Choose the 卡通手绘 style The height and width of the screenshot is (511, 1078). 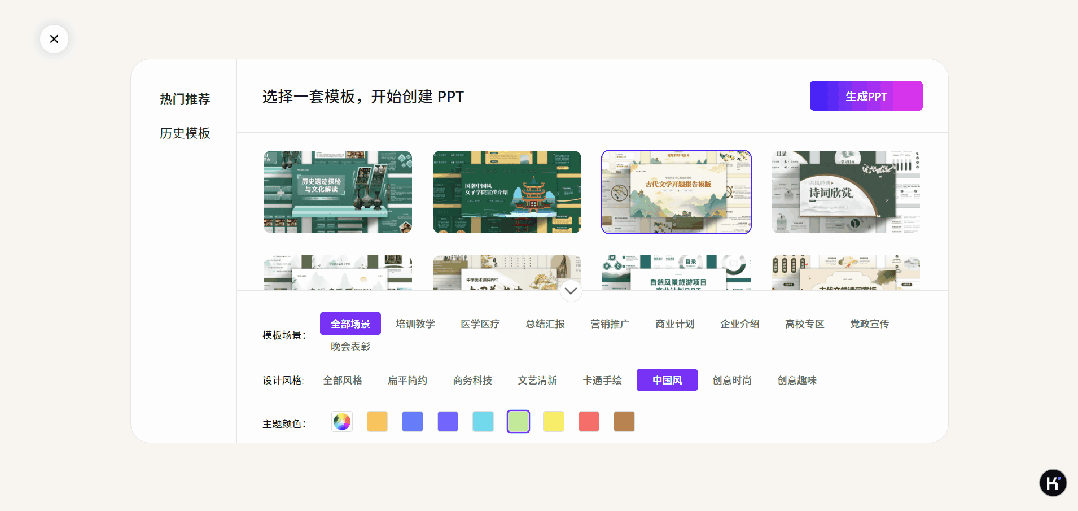(602, 380)
